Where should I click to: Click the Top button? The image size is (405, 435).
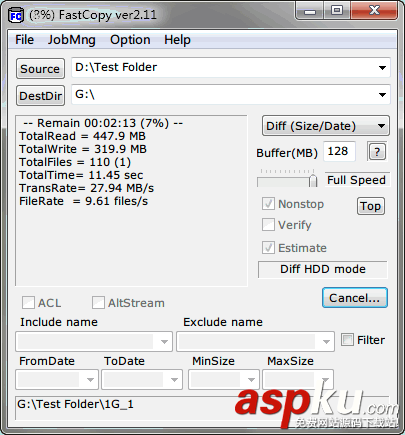[371, 206]
